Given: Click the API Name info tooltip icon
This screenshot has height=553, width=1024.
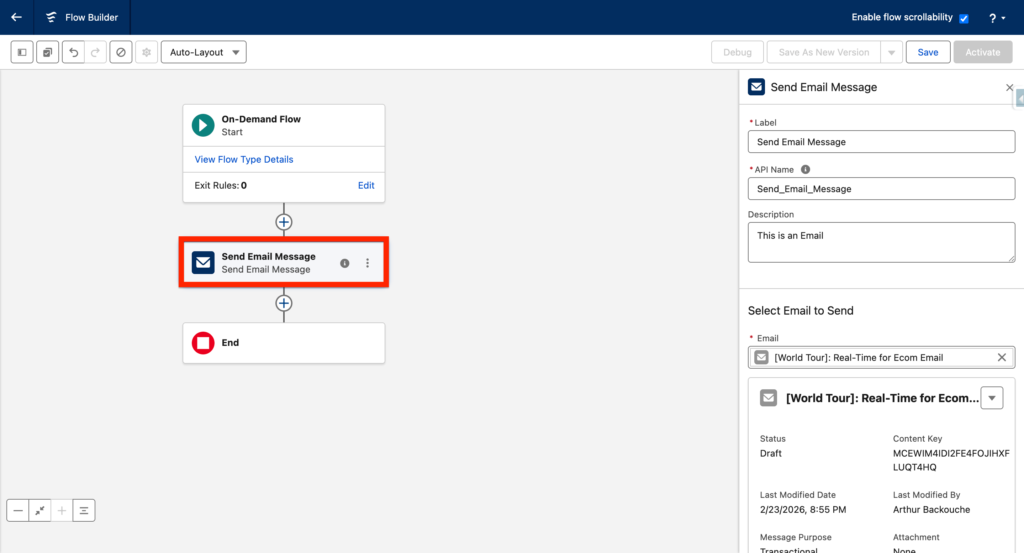Looking at the screenshot, I should [806, 170].
